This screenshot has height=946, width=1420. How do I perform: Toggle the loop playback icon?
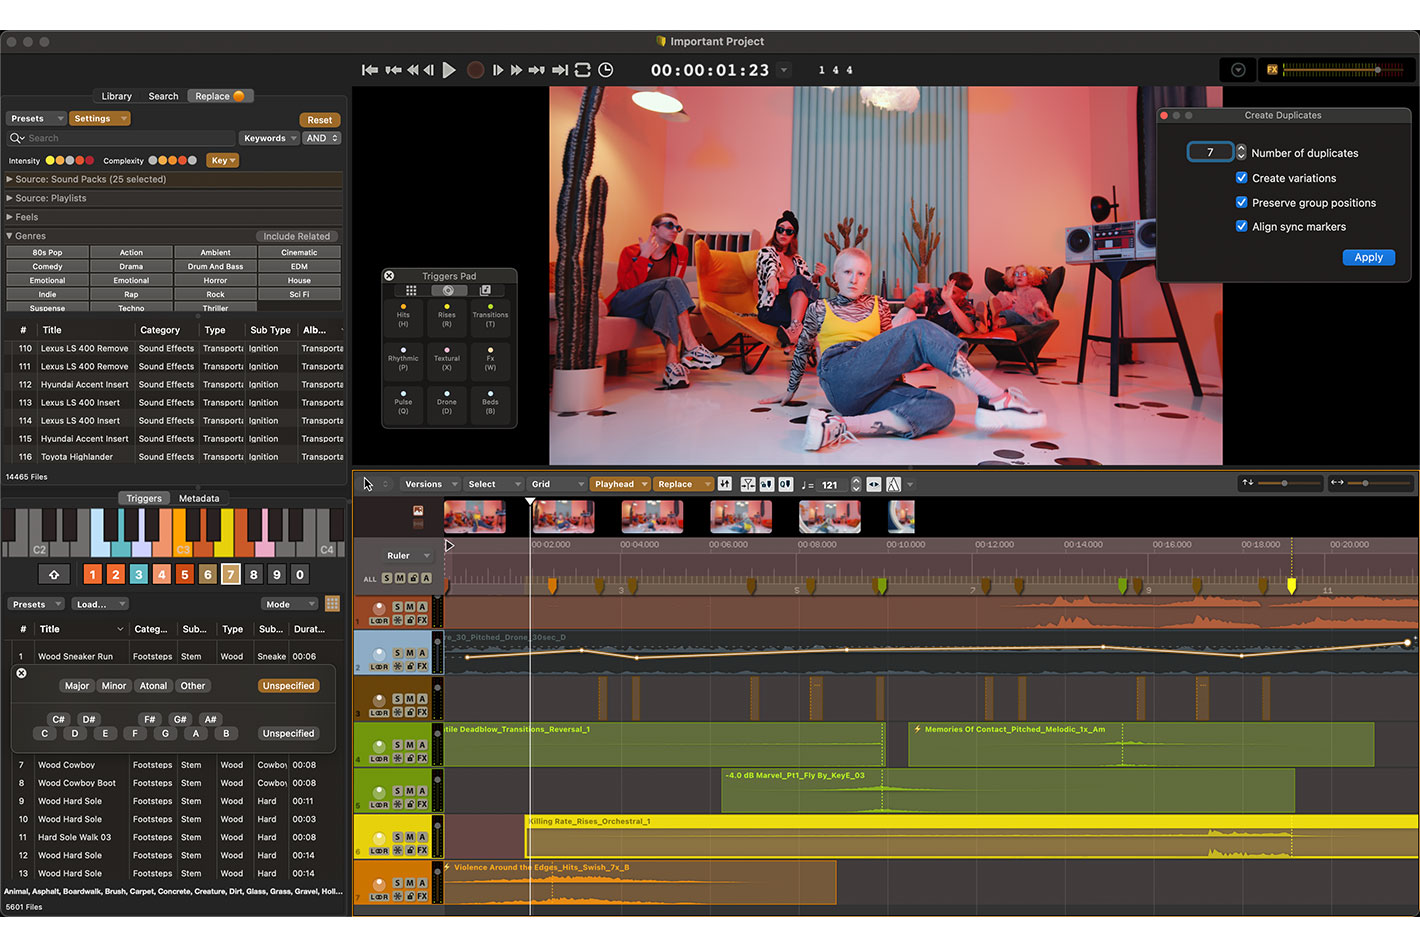583,70
